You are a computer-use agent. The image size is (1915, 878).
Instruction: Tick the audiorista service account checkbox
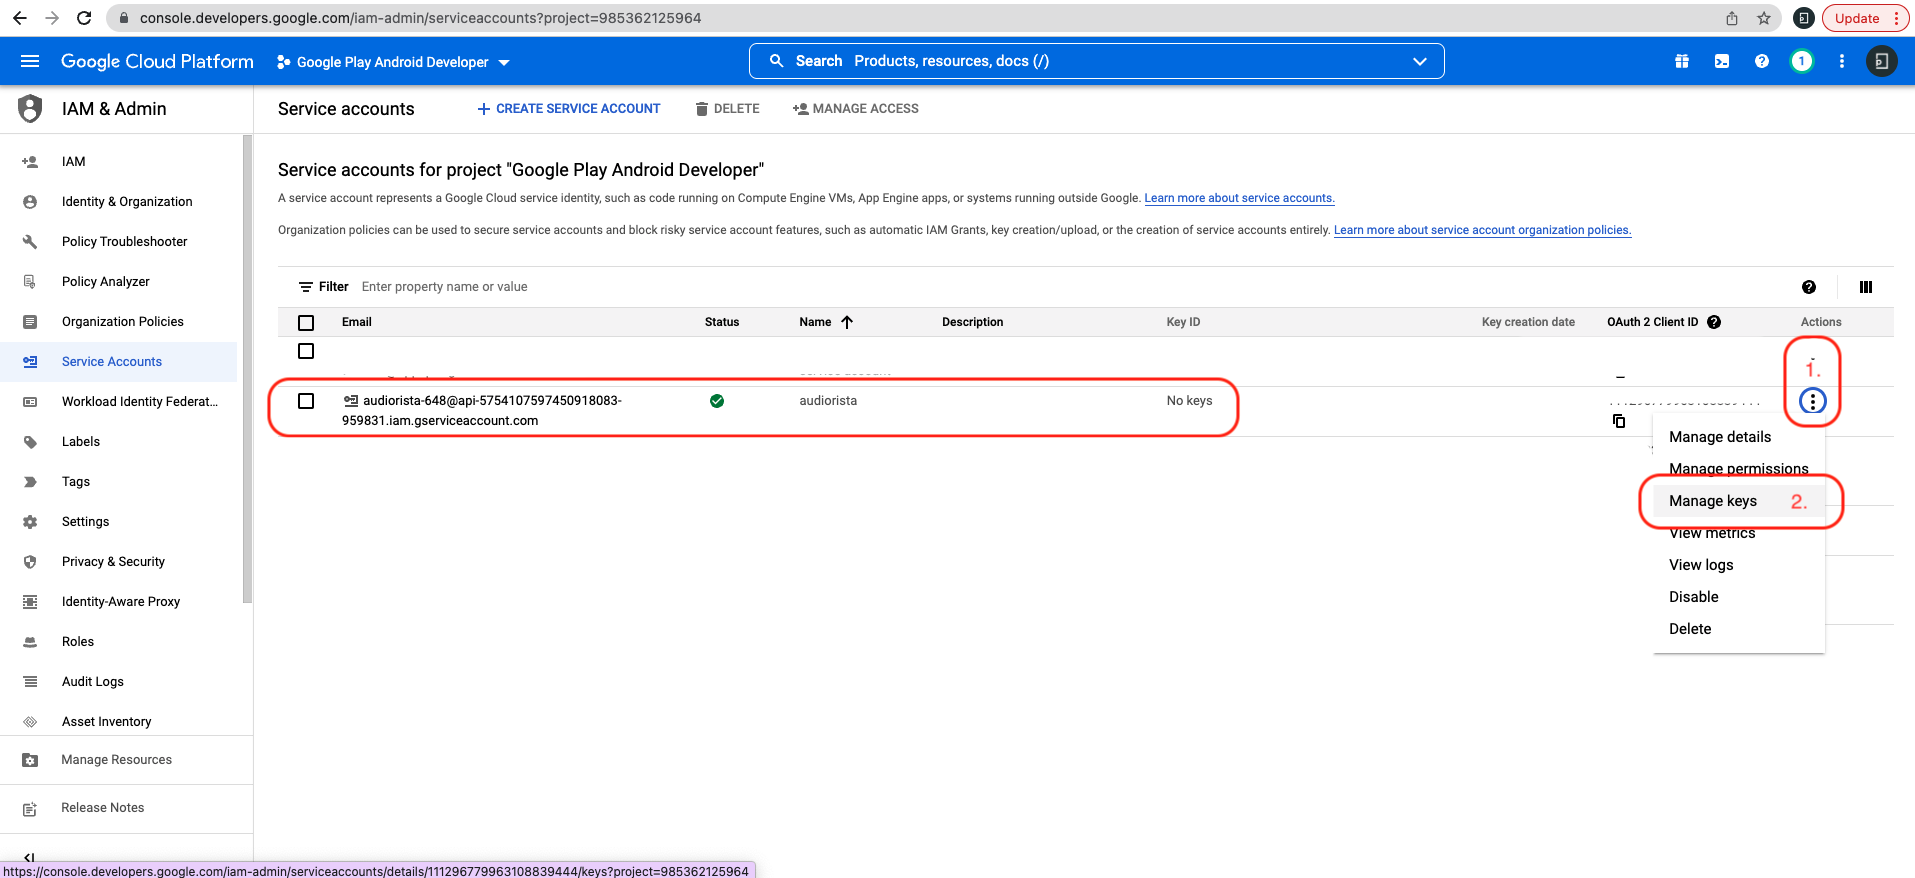(x=306, y=401)
